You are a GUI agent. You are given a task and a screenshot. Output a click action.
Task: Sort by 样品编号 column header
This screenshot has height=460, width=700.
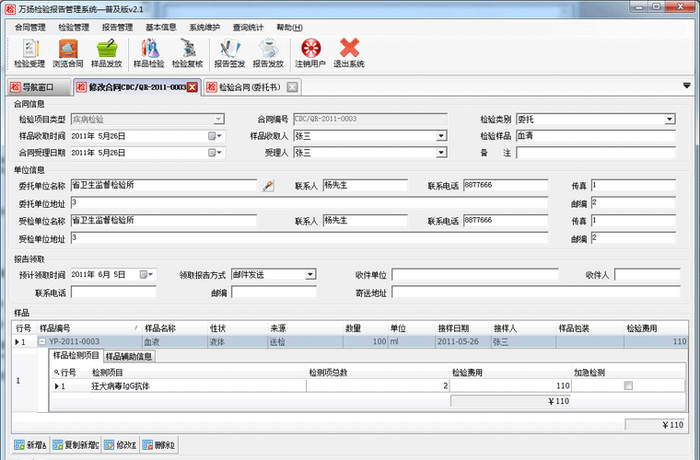88,328
